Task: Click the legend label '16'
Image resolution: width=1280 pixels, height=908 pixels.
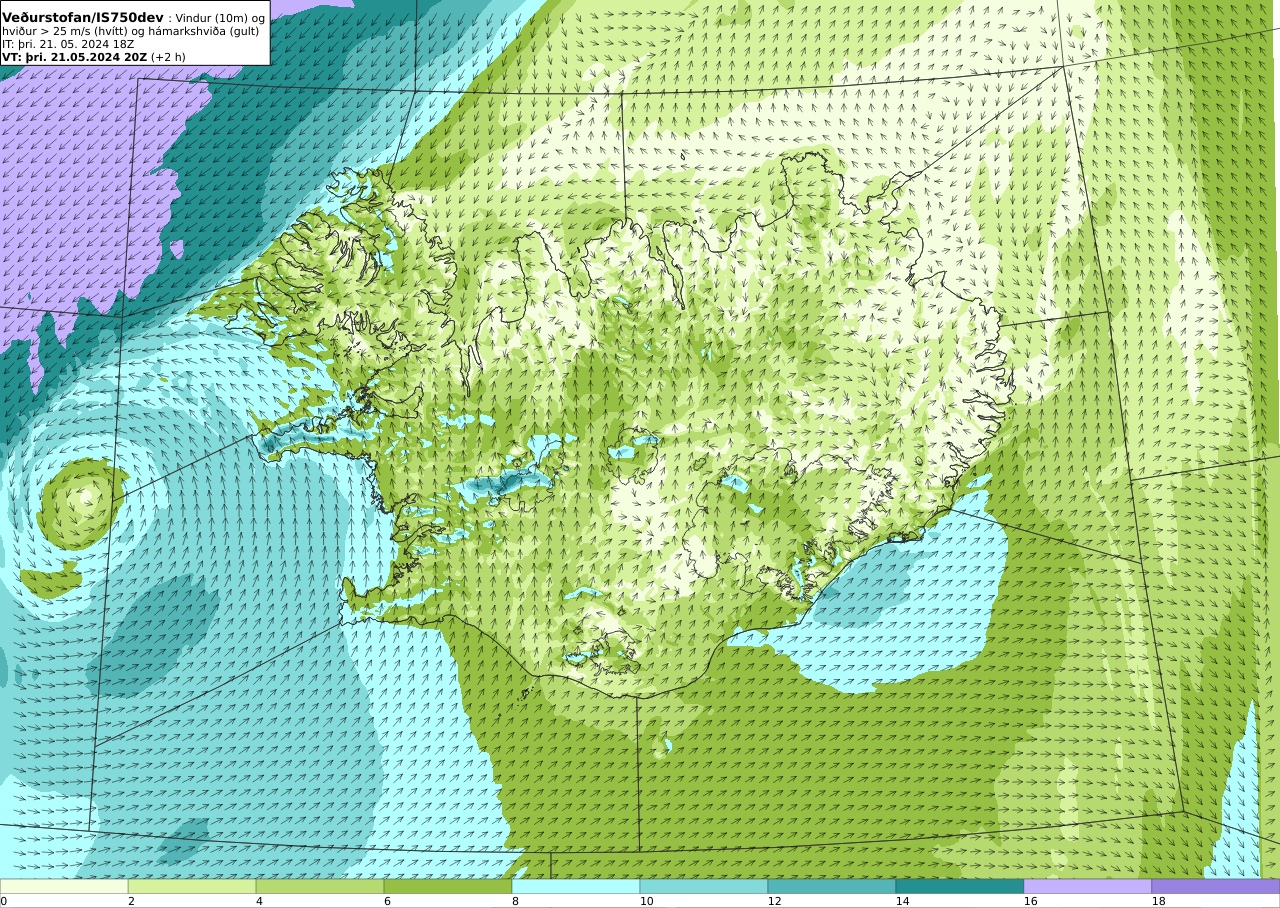Action: pos(1030,901)
